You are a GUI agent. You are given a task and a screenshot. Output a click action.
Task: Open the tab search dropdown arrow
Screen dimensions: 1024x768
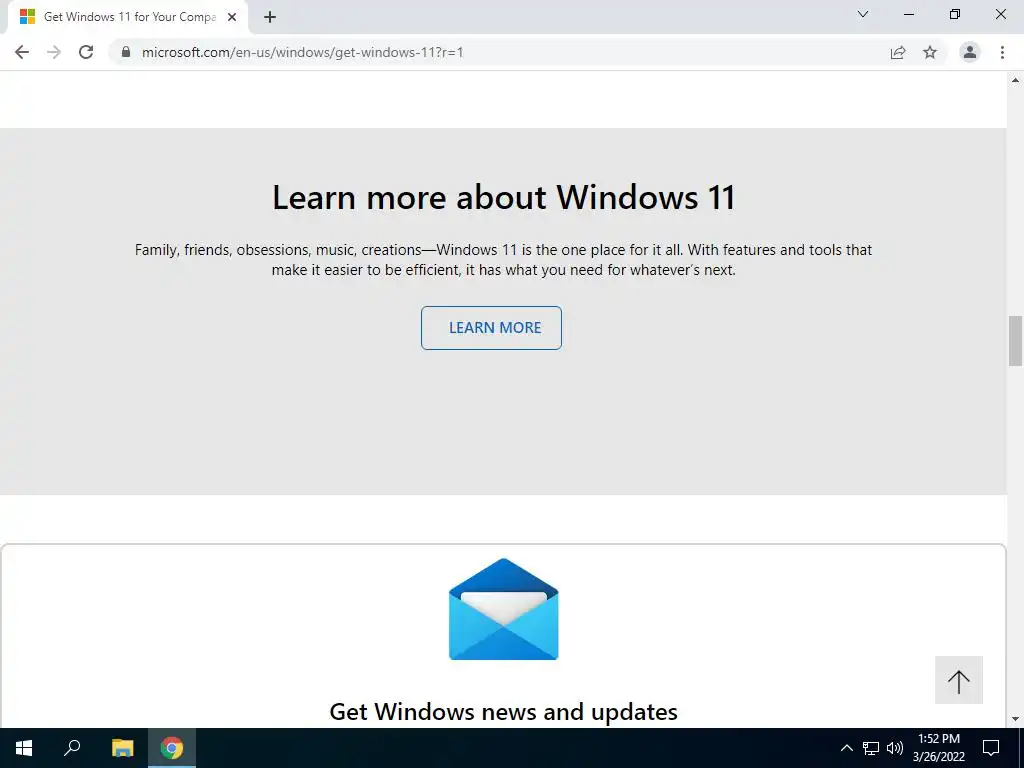click(x=863, y=14)
